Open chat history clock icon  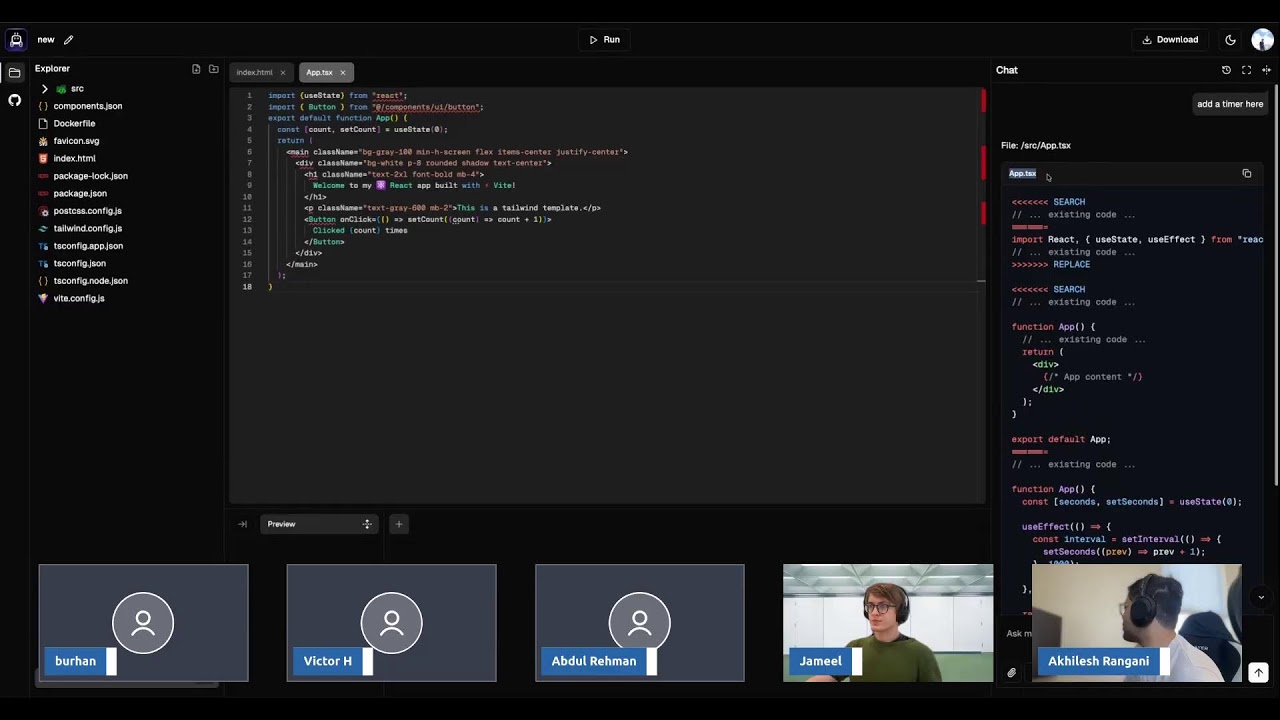[x=1226, y=70]
